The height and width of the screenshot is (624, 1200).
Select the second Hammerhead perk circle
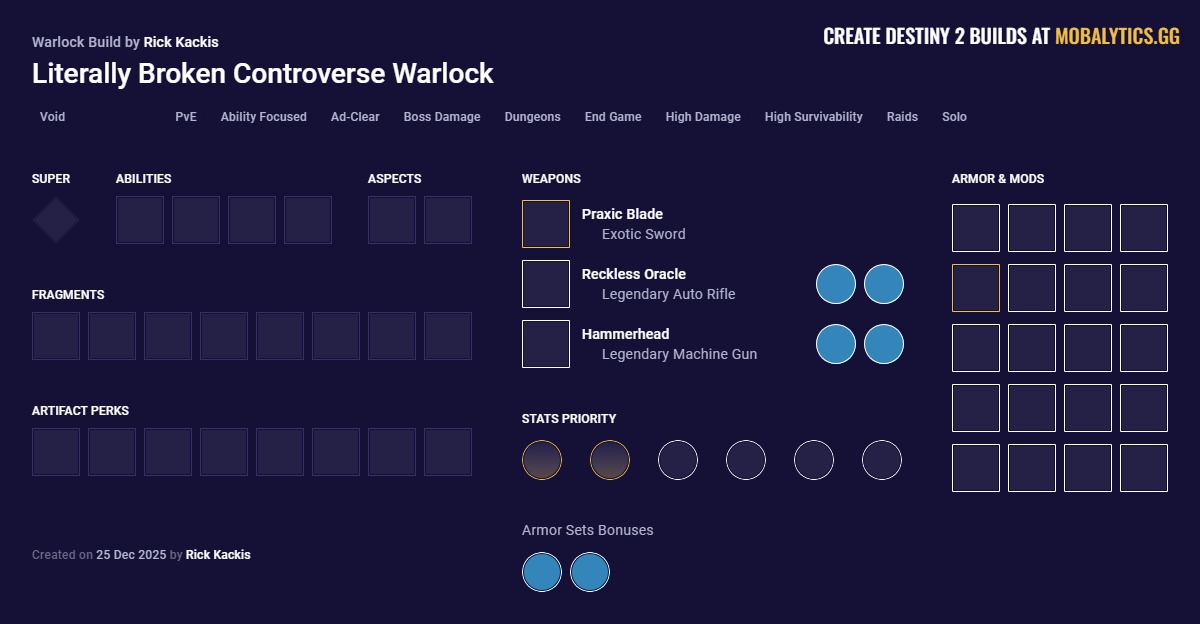(x=883, y=343)
